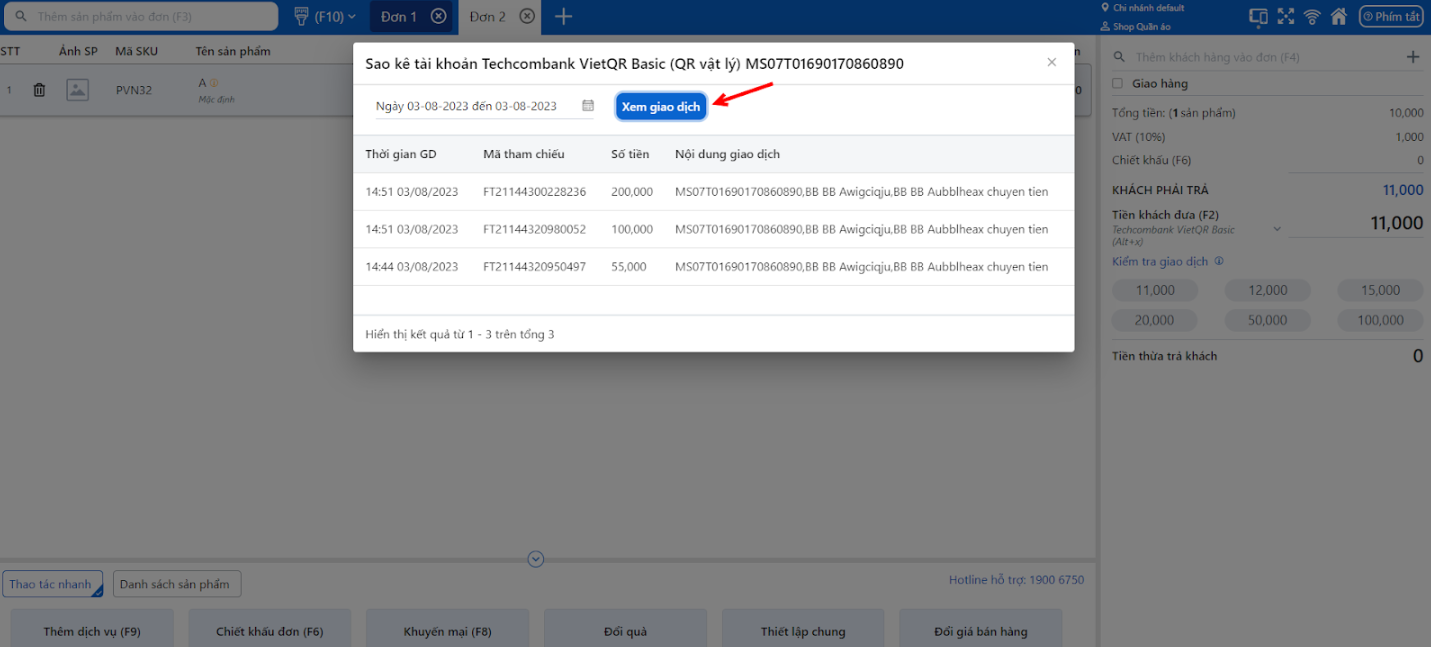Click the Nội dung giao dịch column header
The height and width of the screenshot is (647, 1431).
[x=727, y=154]
